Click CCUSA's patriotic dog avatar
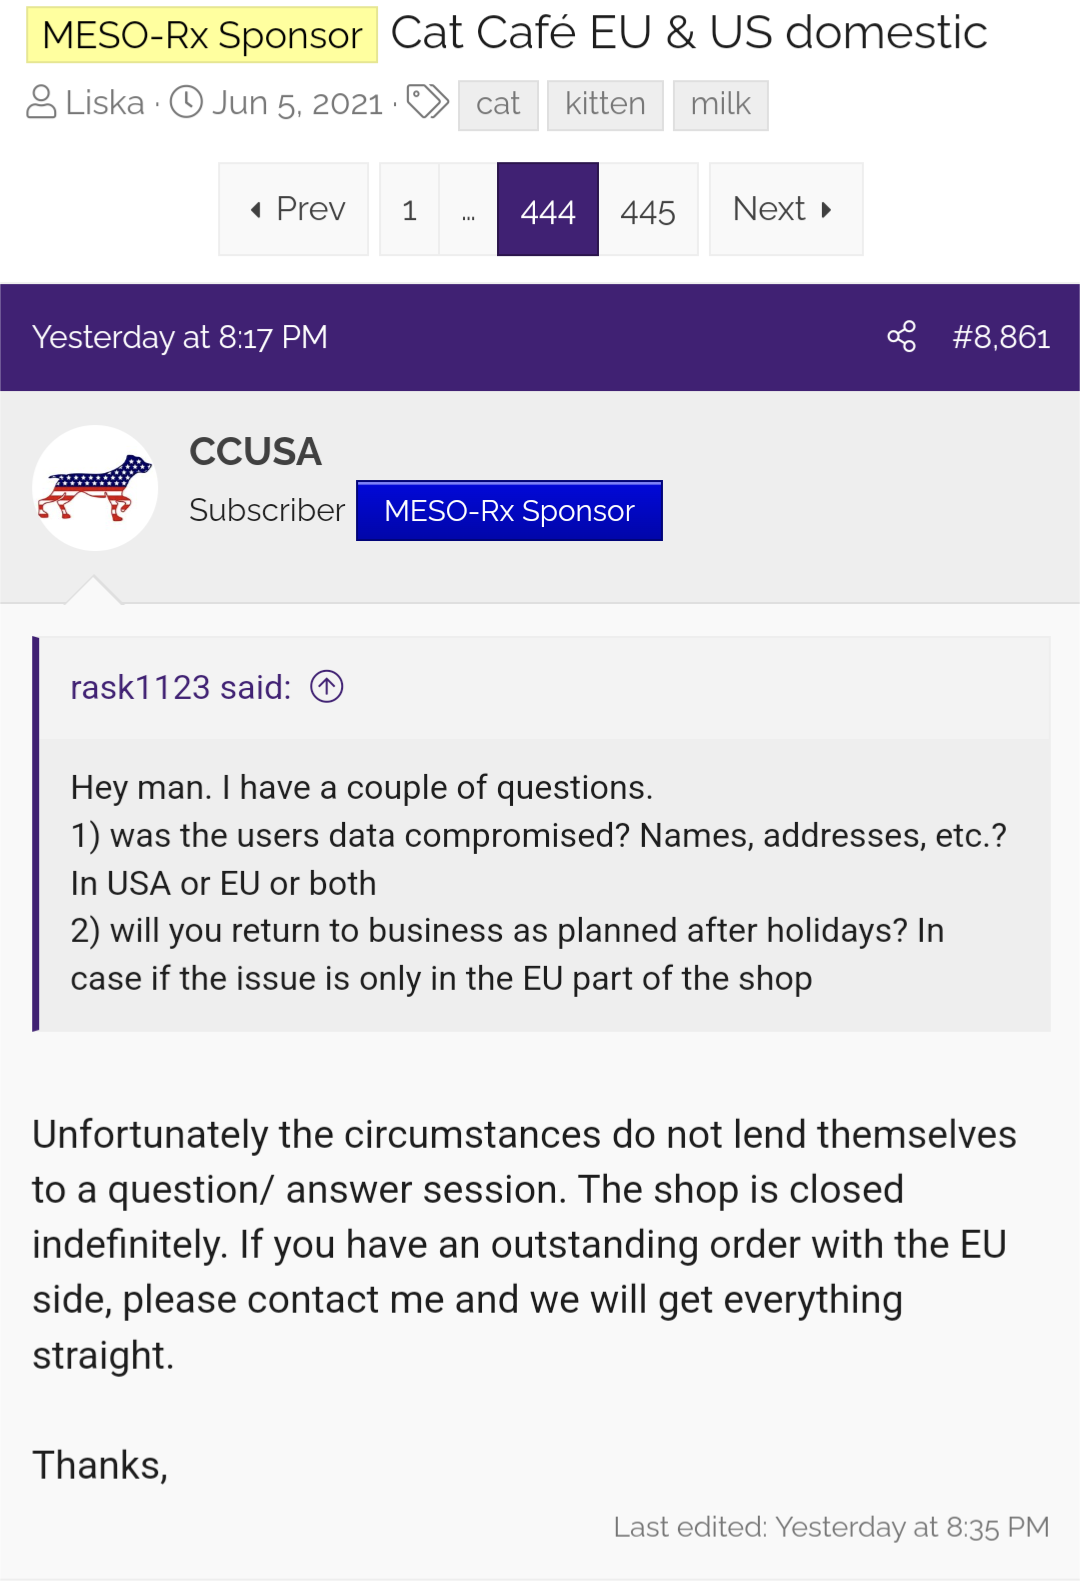This screenshot has width=1080, height=1593. pos(95,487)
